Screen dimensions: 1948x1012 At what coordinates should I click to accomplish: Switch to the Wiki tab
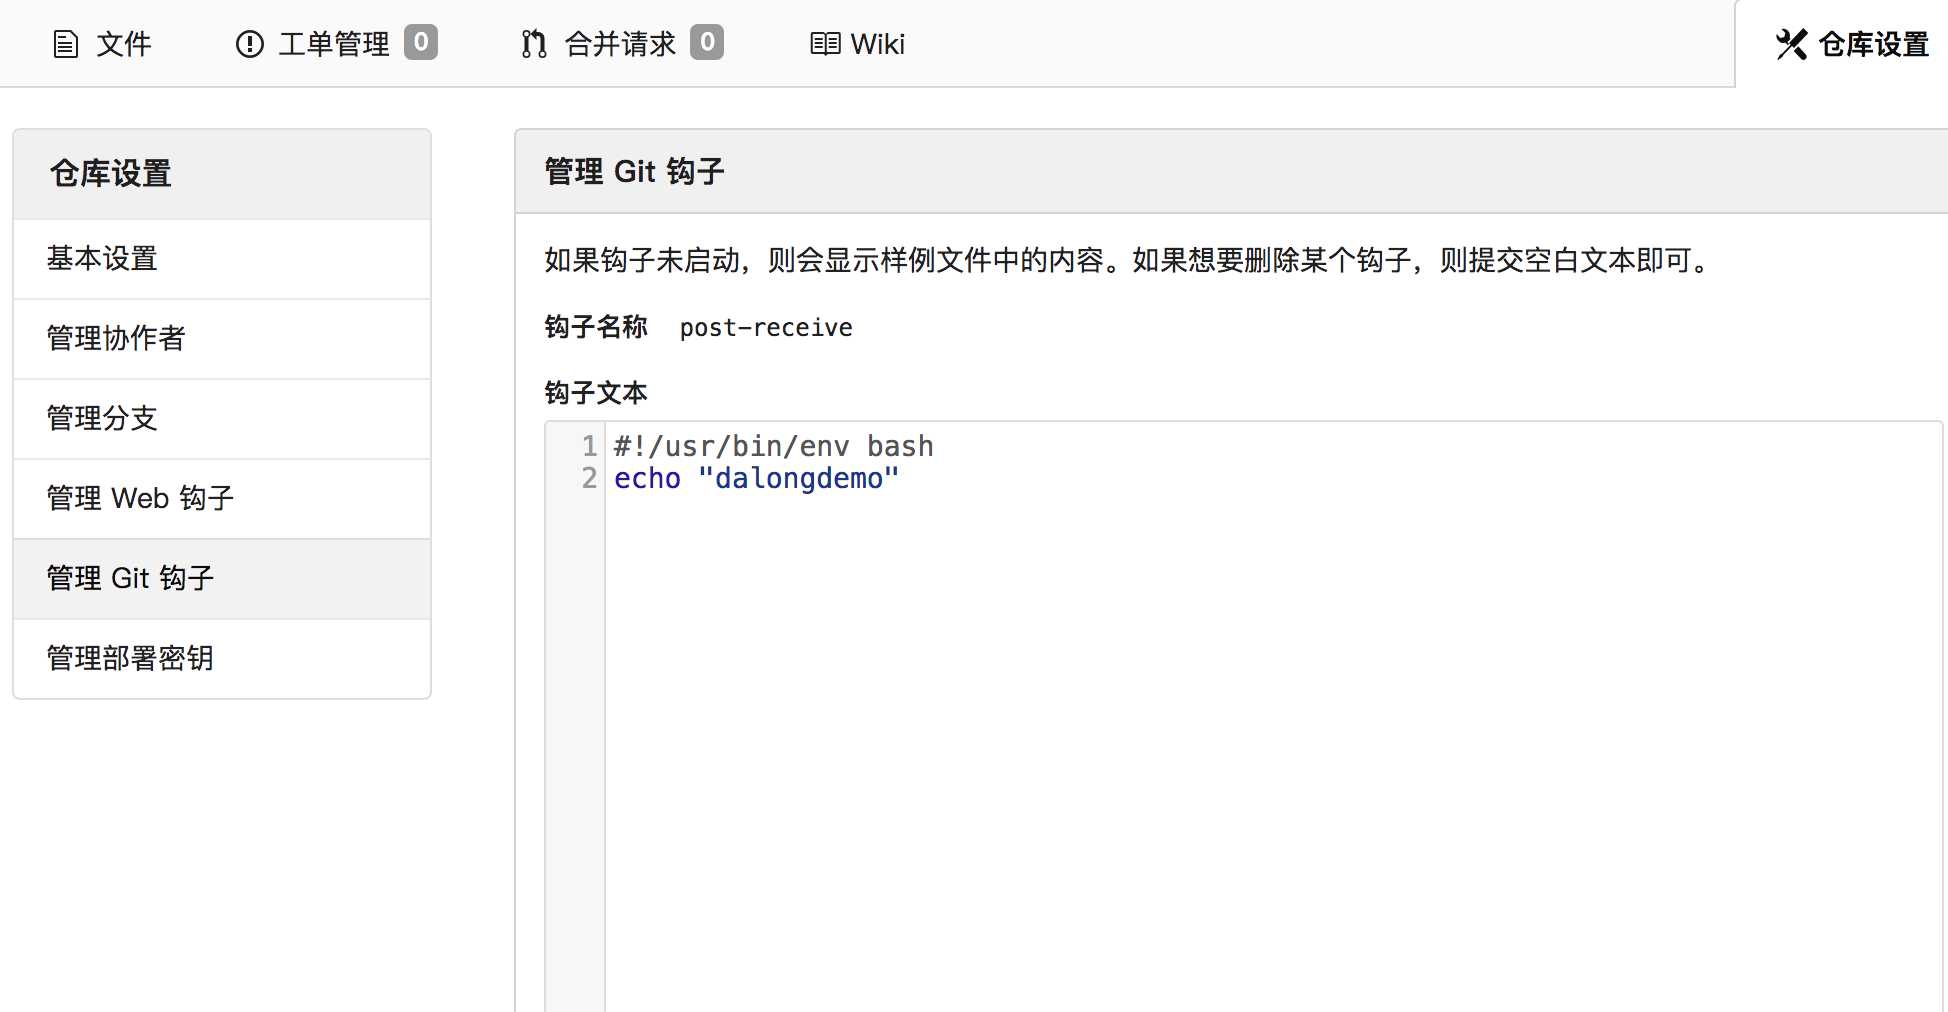857,44
